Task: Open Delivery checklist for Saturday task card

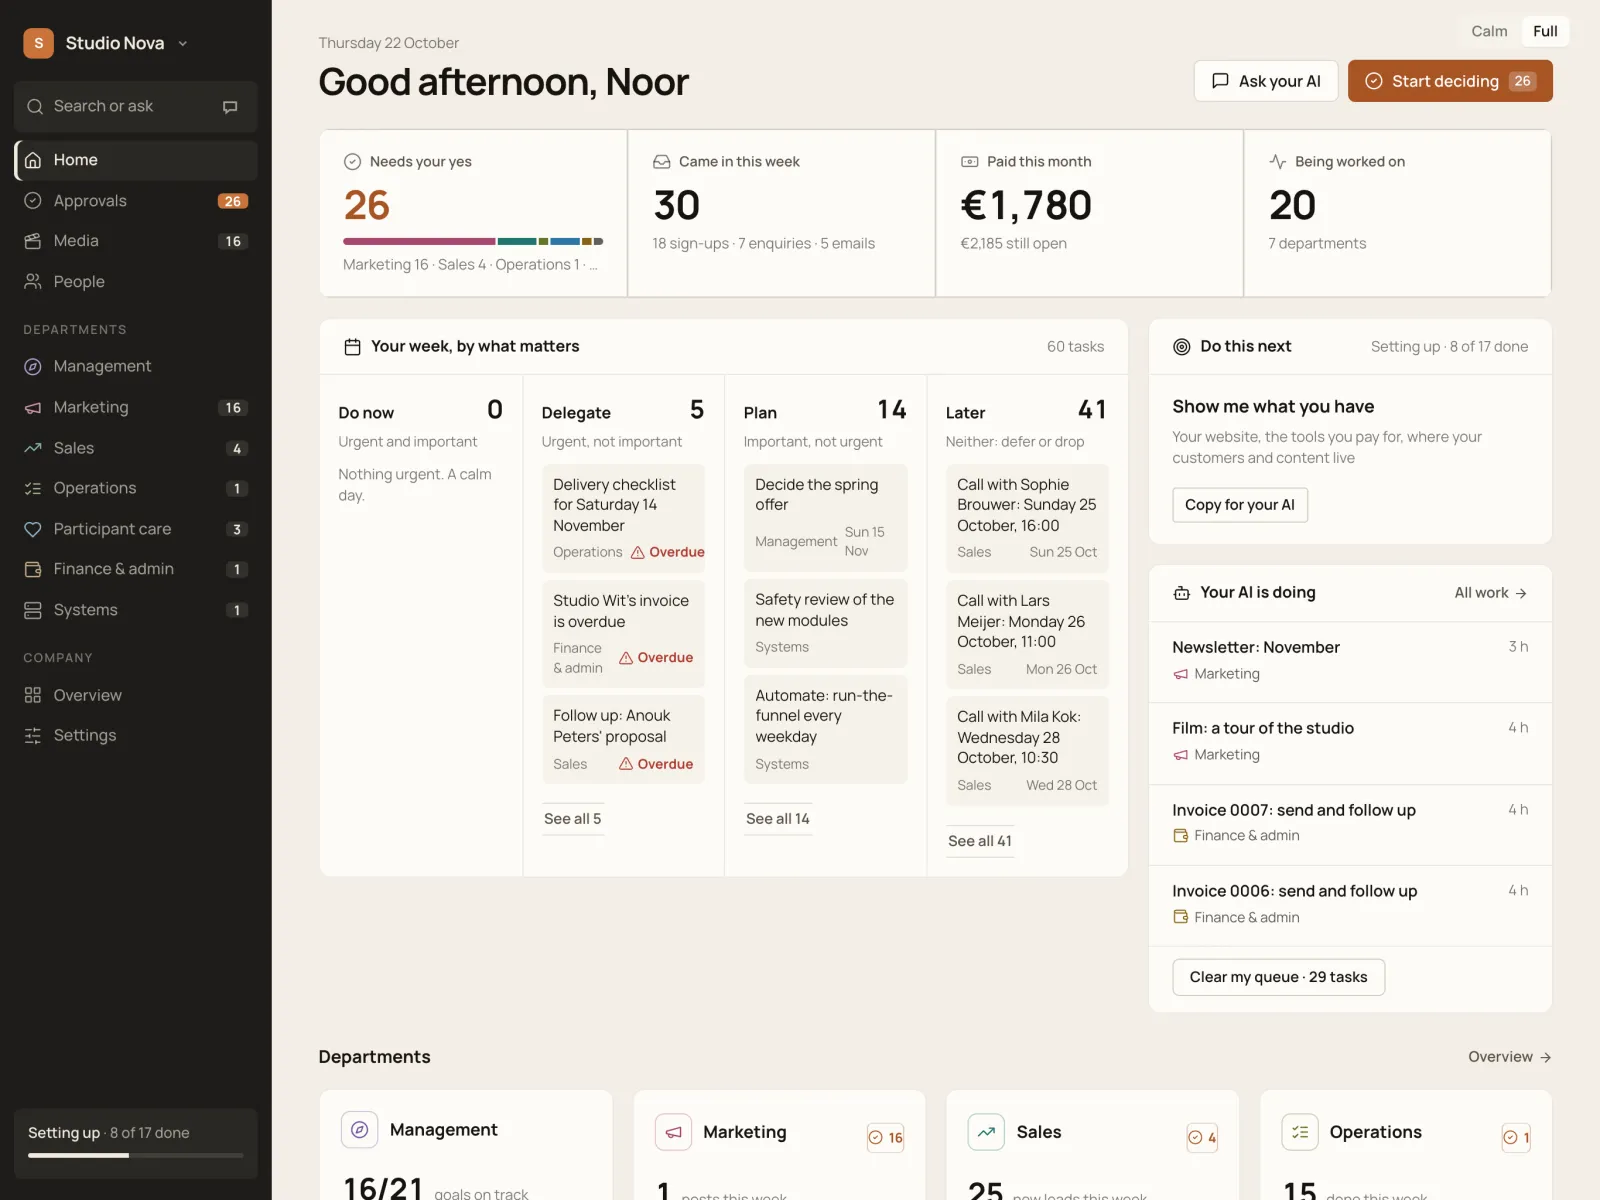Action: point(624,518)
